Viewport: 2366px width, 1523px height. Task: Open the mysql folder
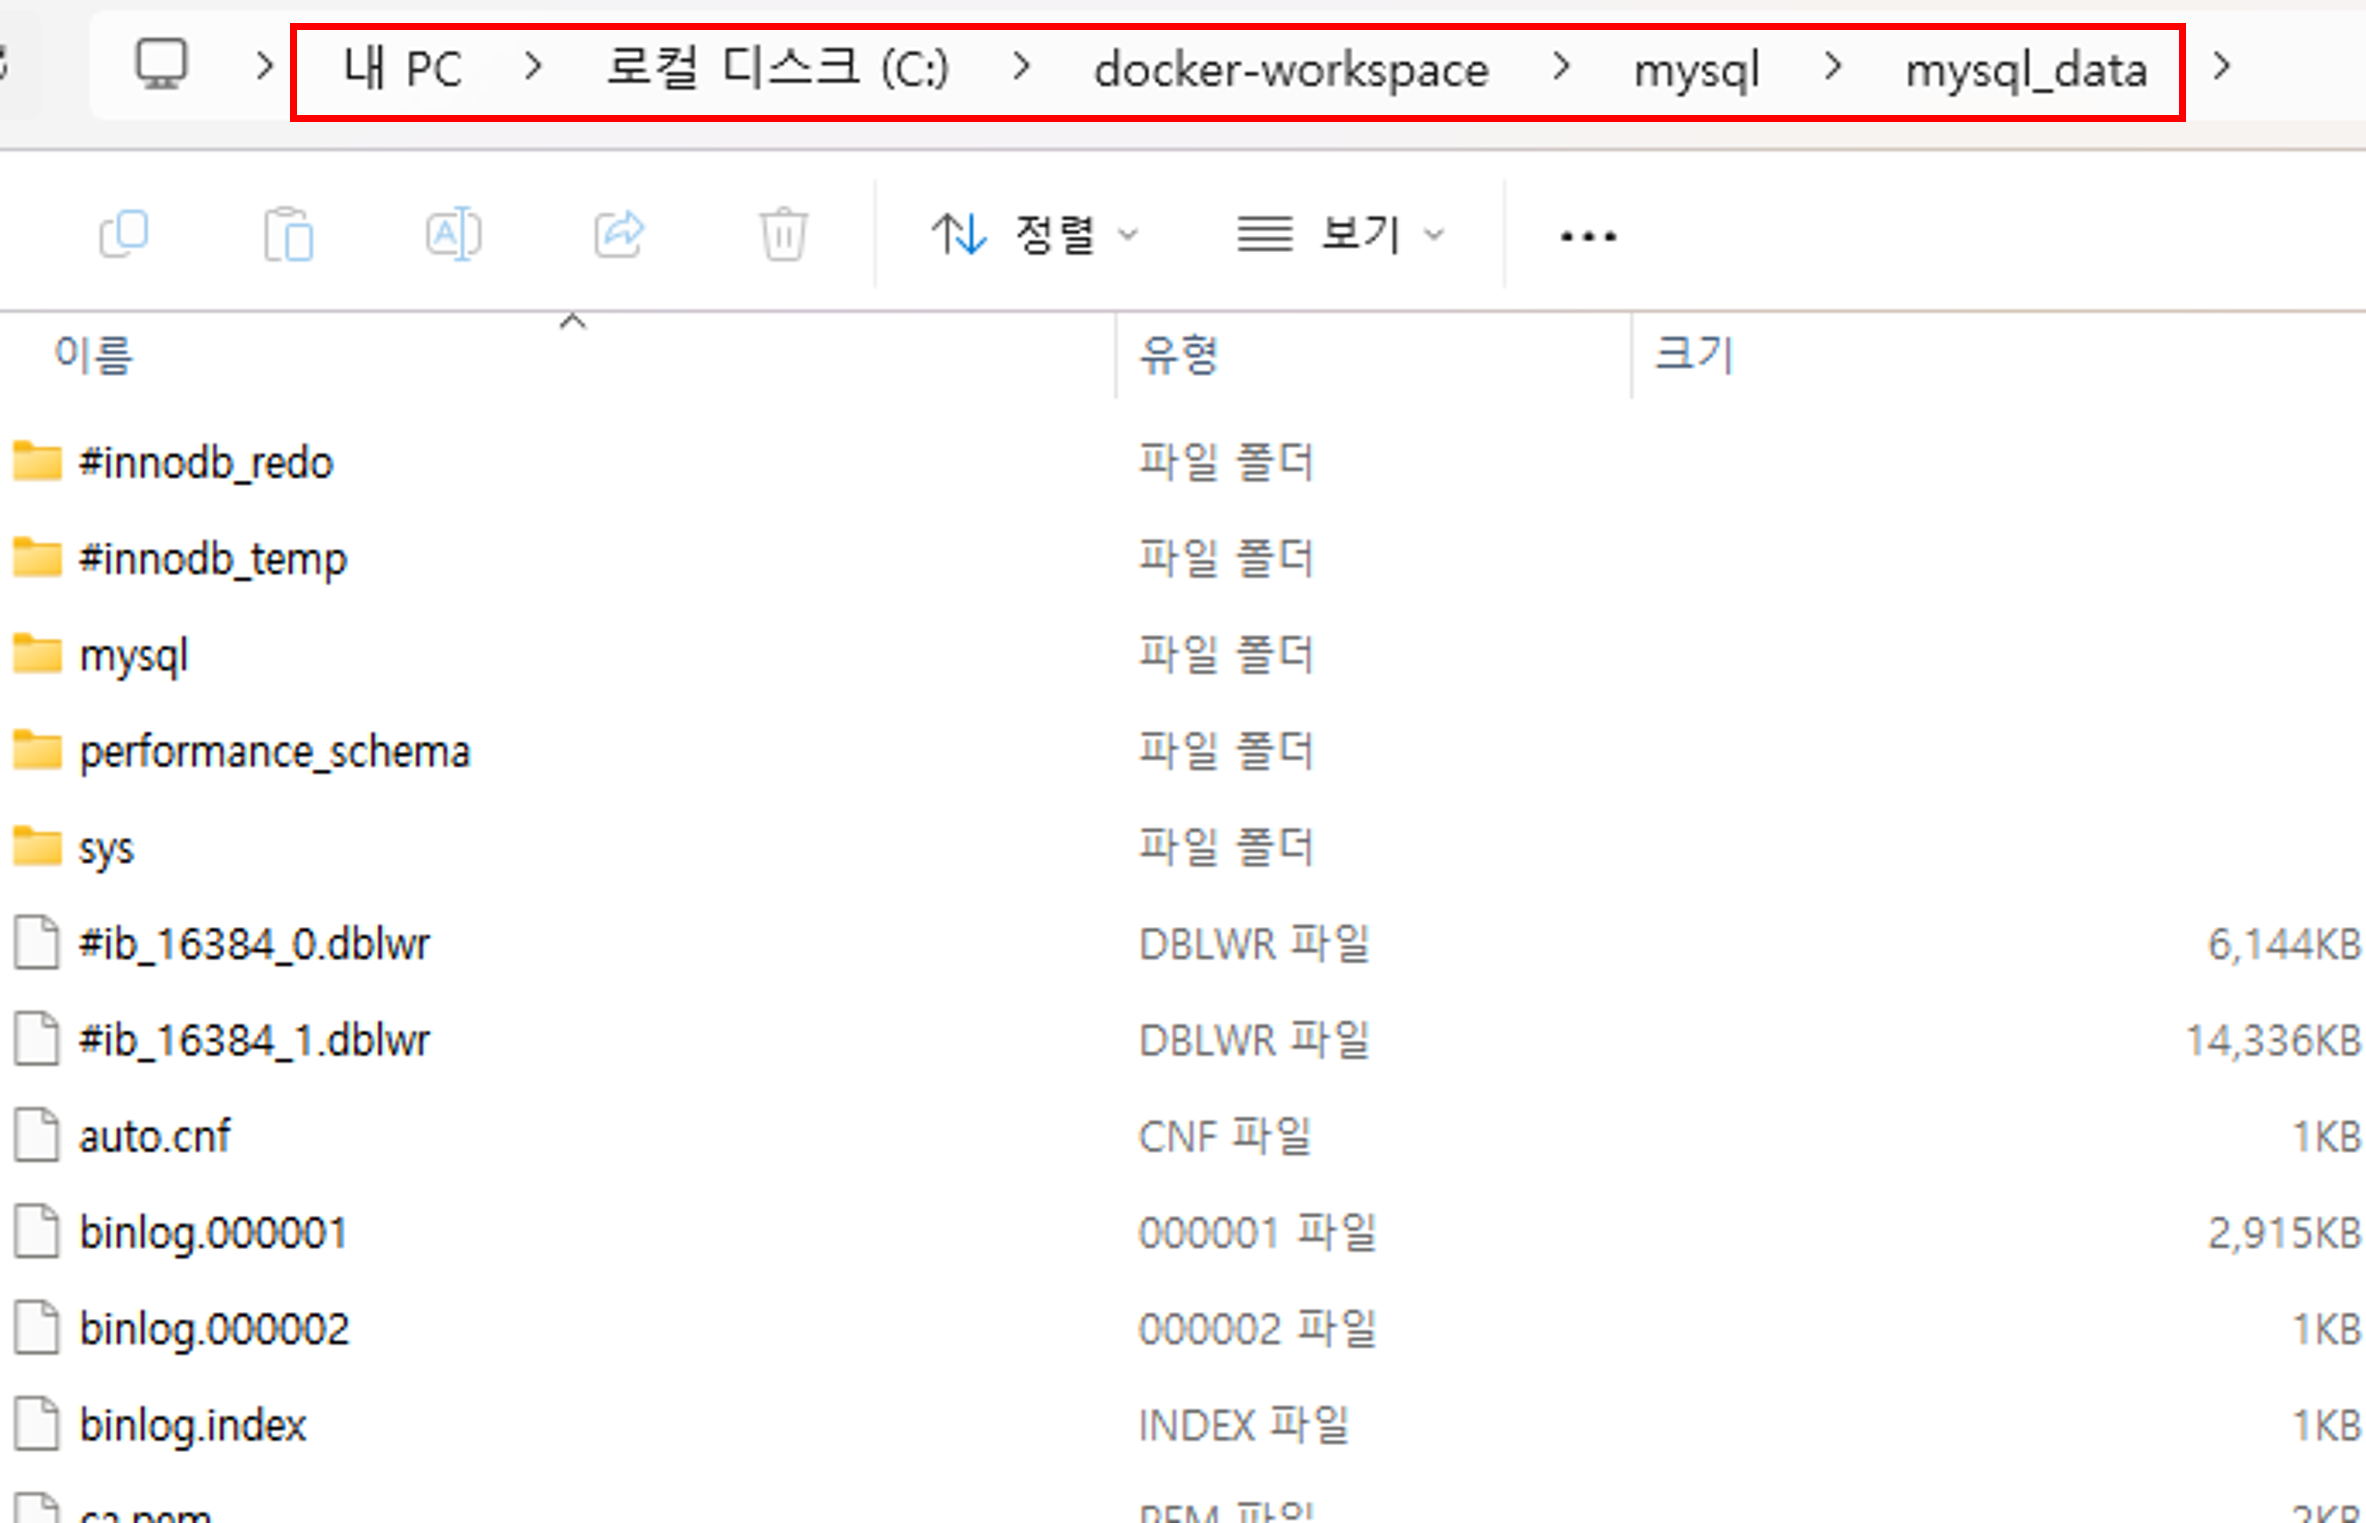click(x=134, y=655)
